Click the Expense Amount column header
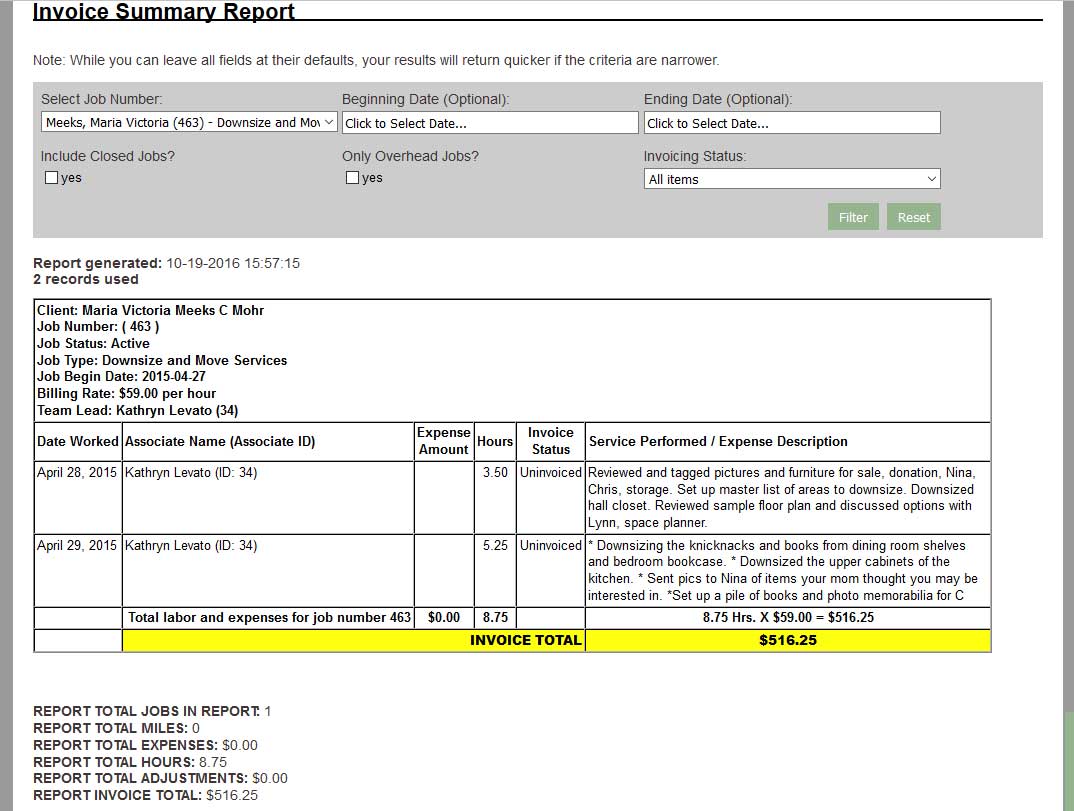 [443, 441]
